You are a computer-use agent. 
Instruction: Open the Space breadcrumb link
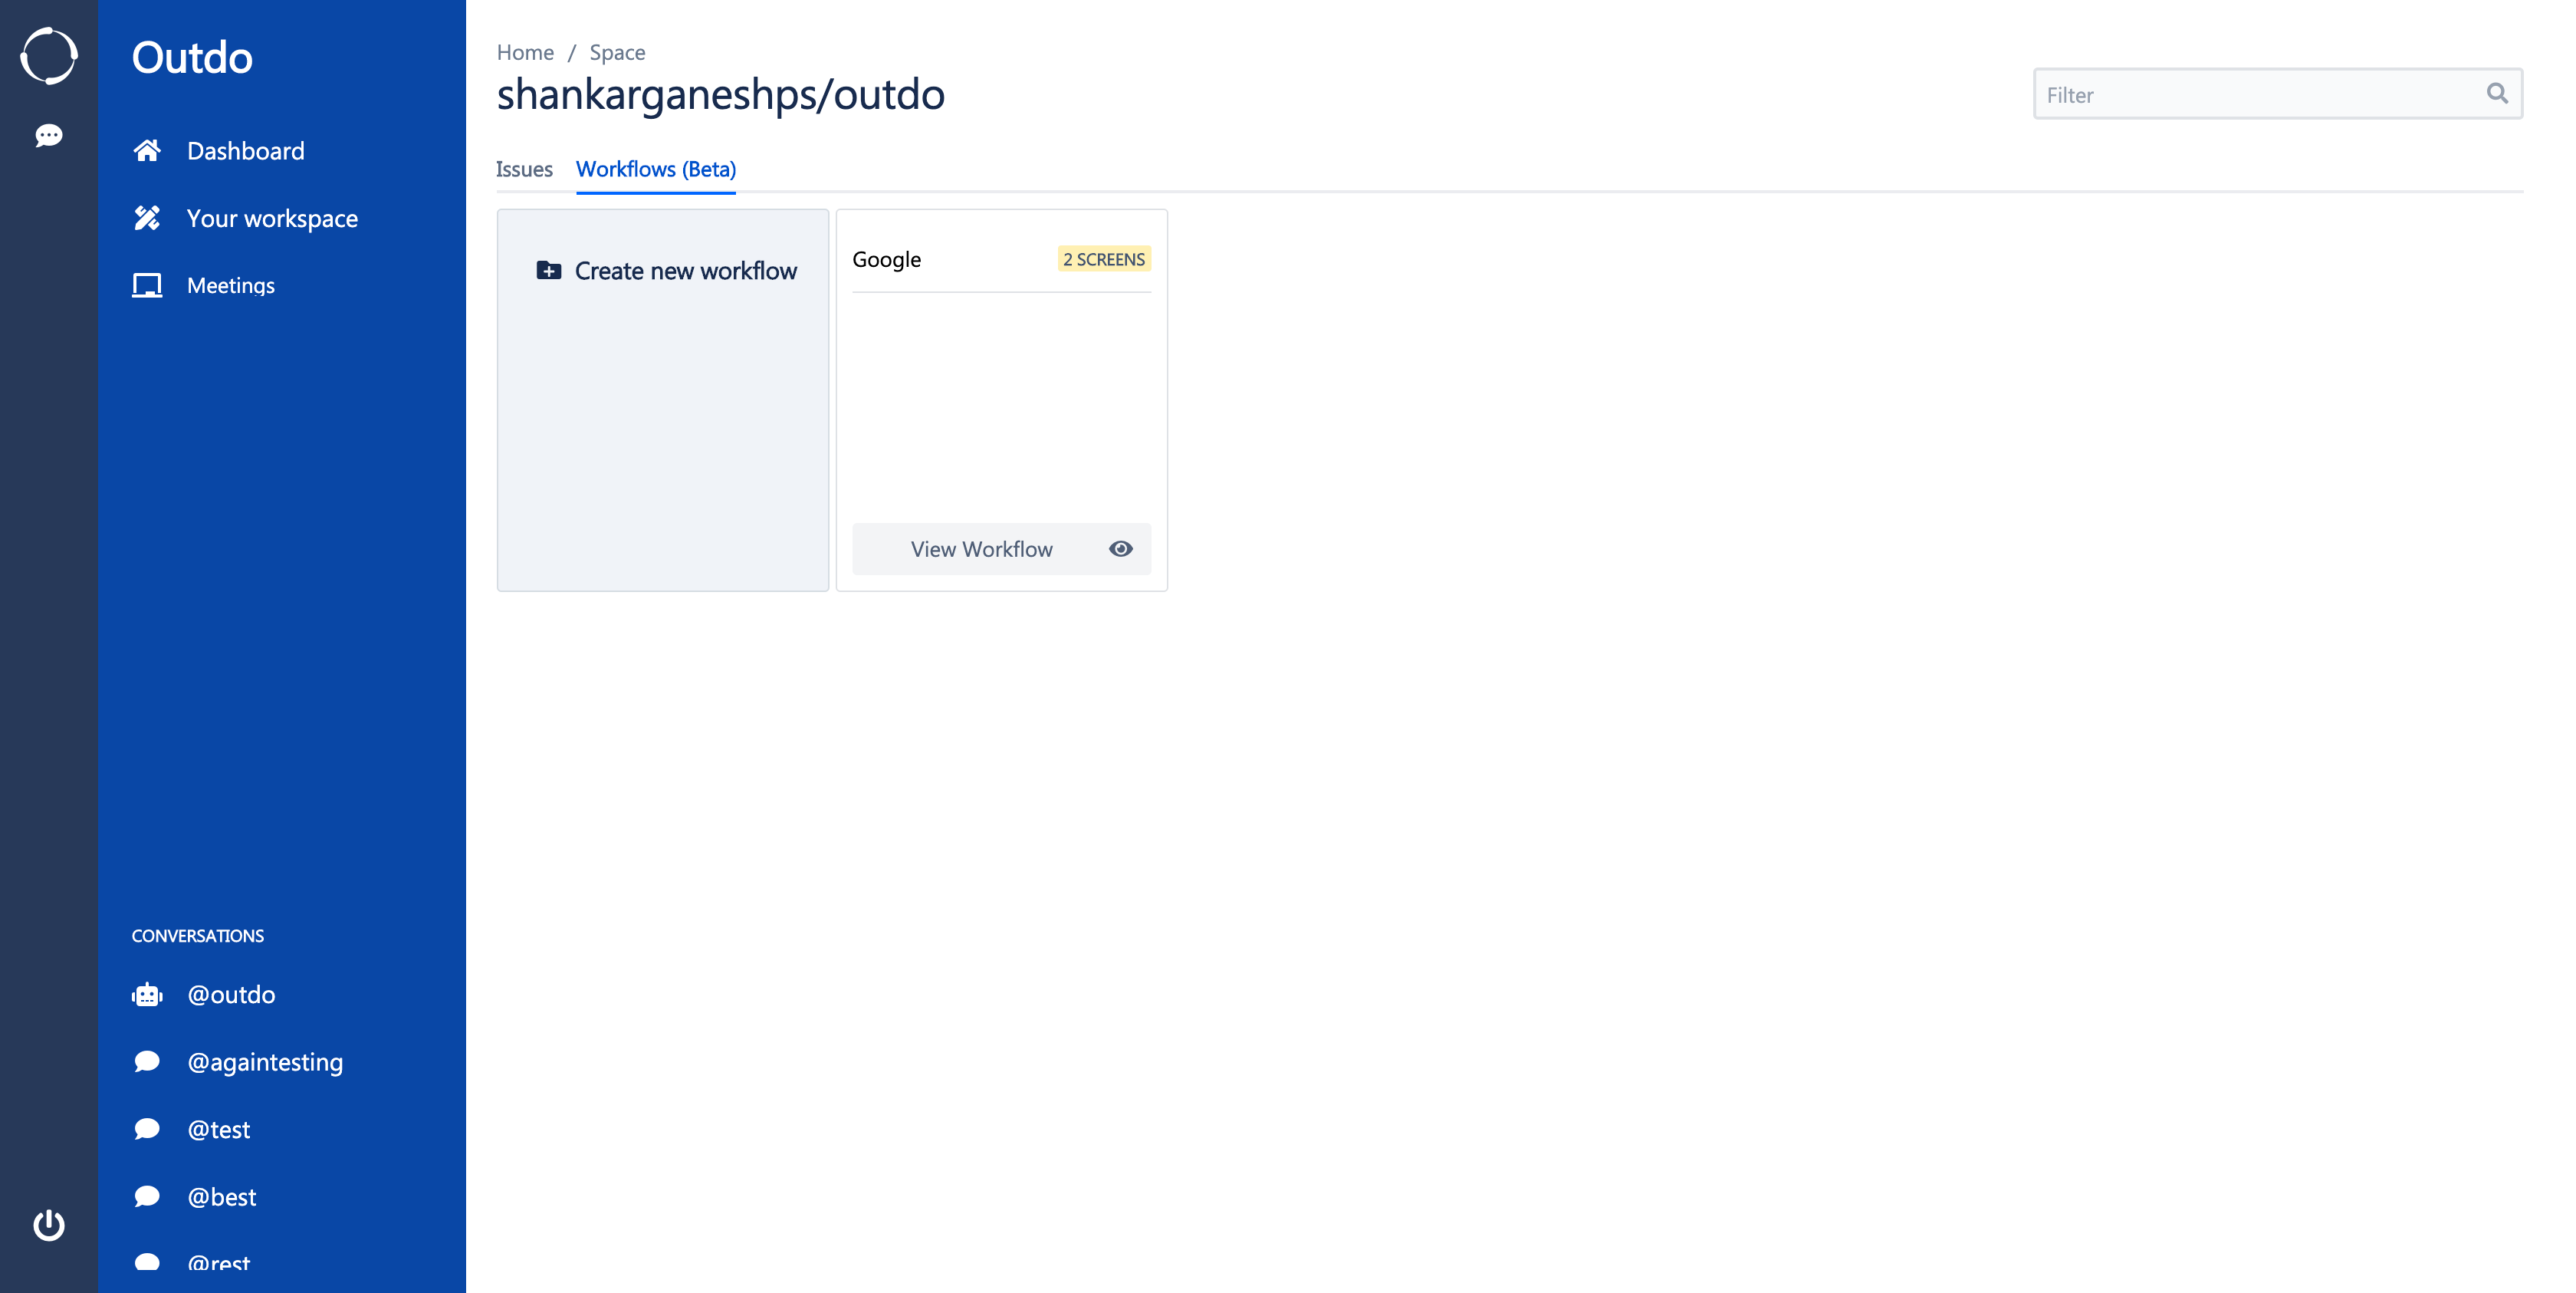tap(617, 52)
